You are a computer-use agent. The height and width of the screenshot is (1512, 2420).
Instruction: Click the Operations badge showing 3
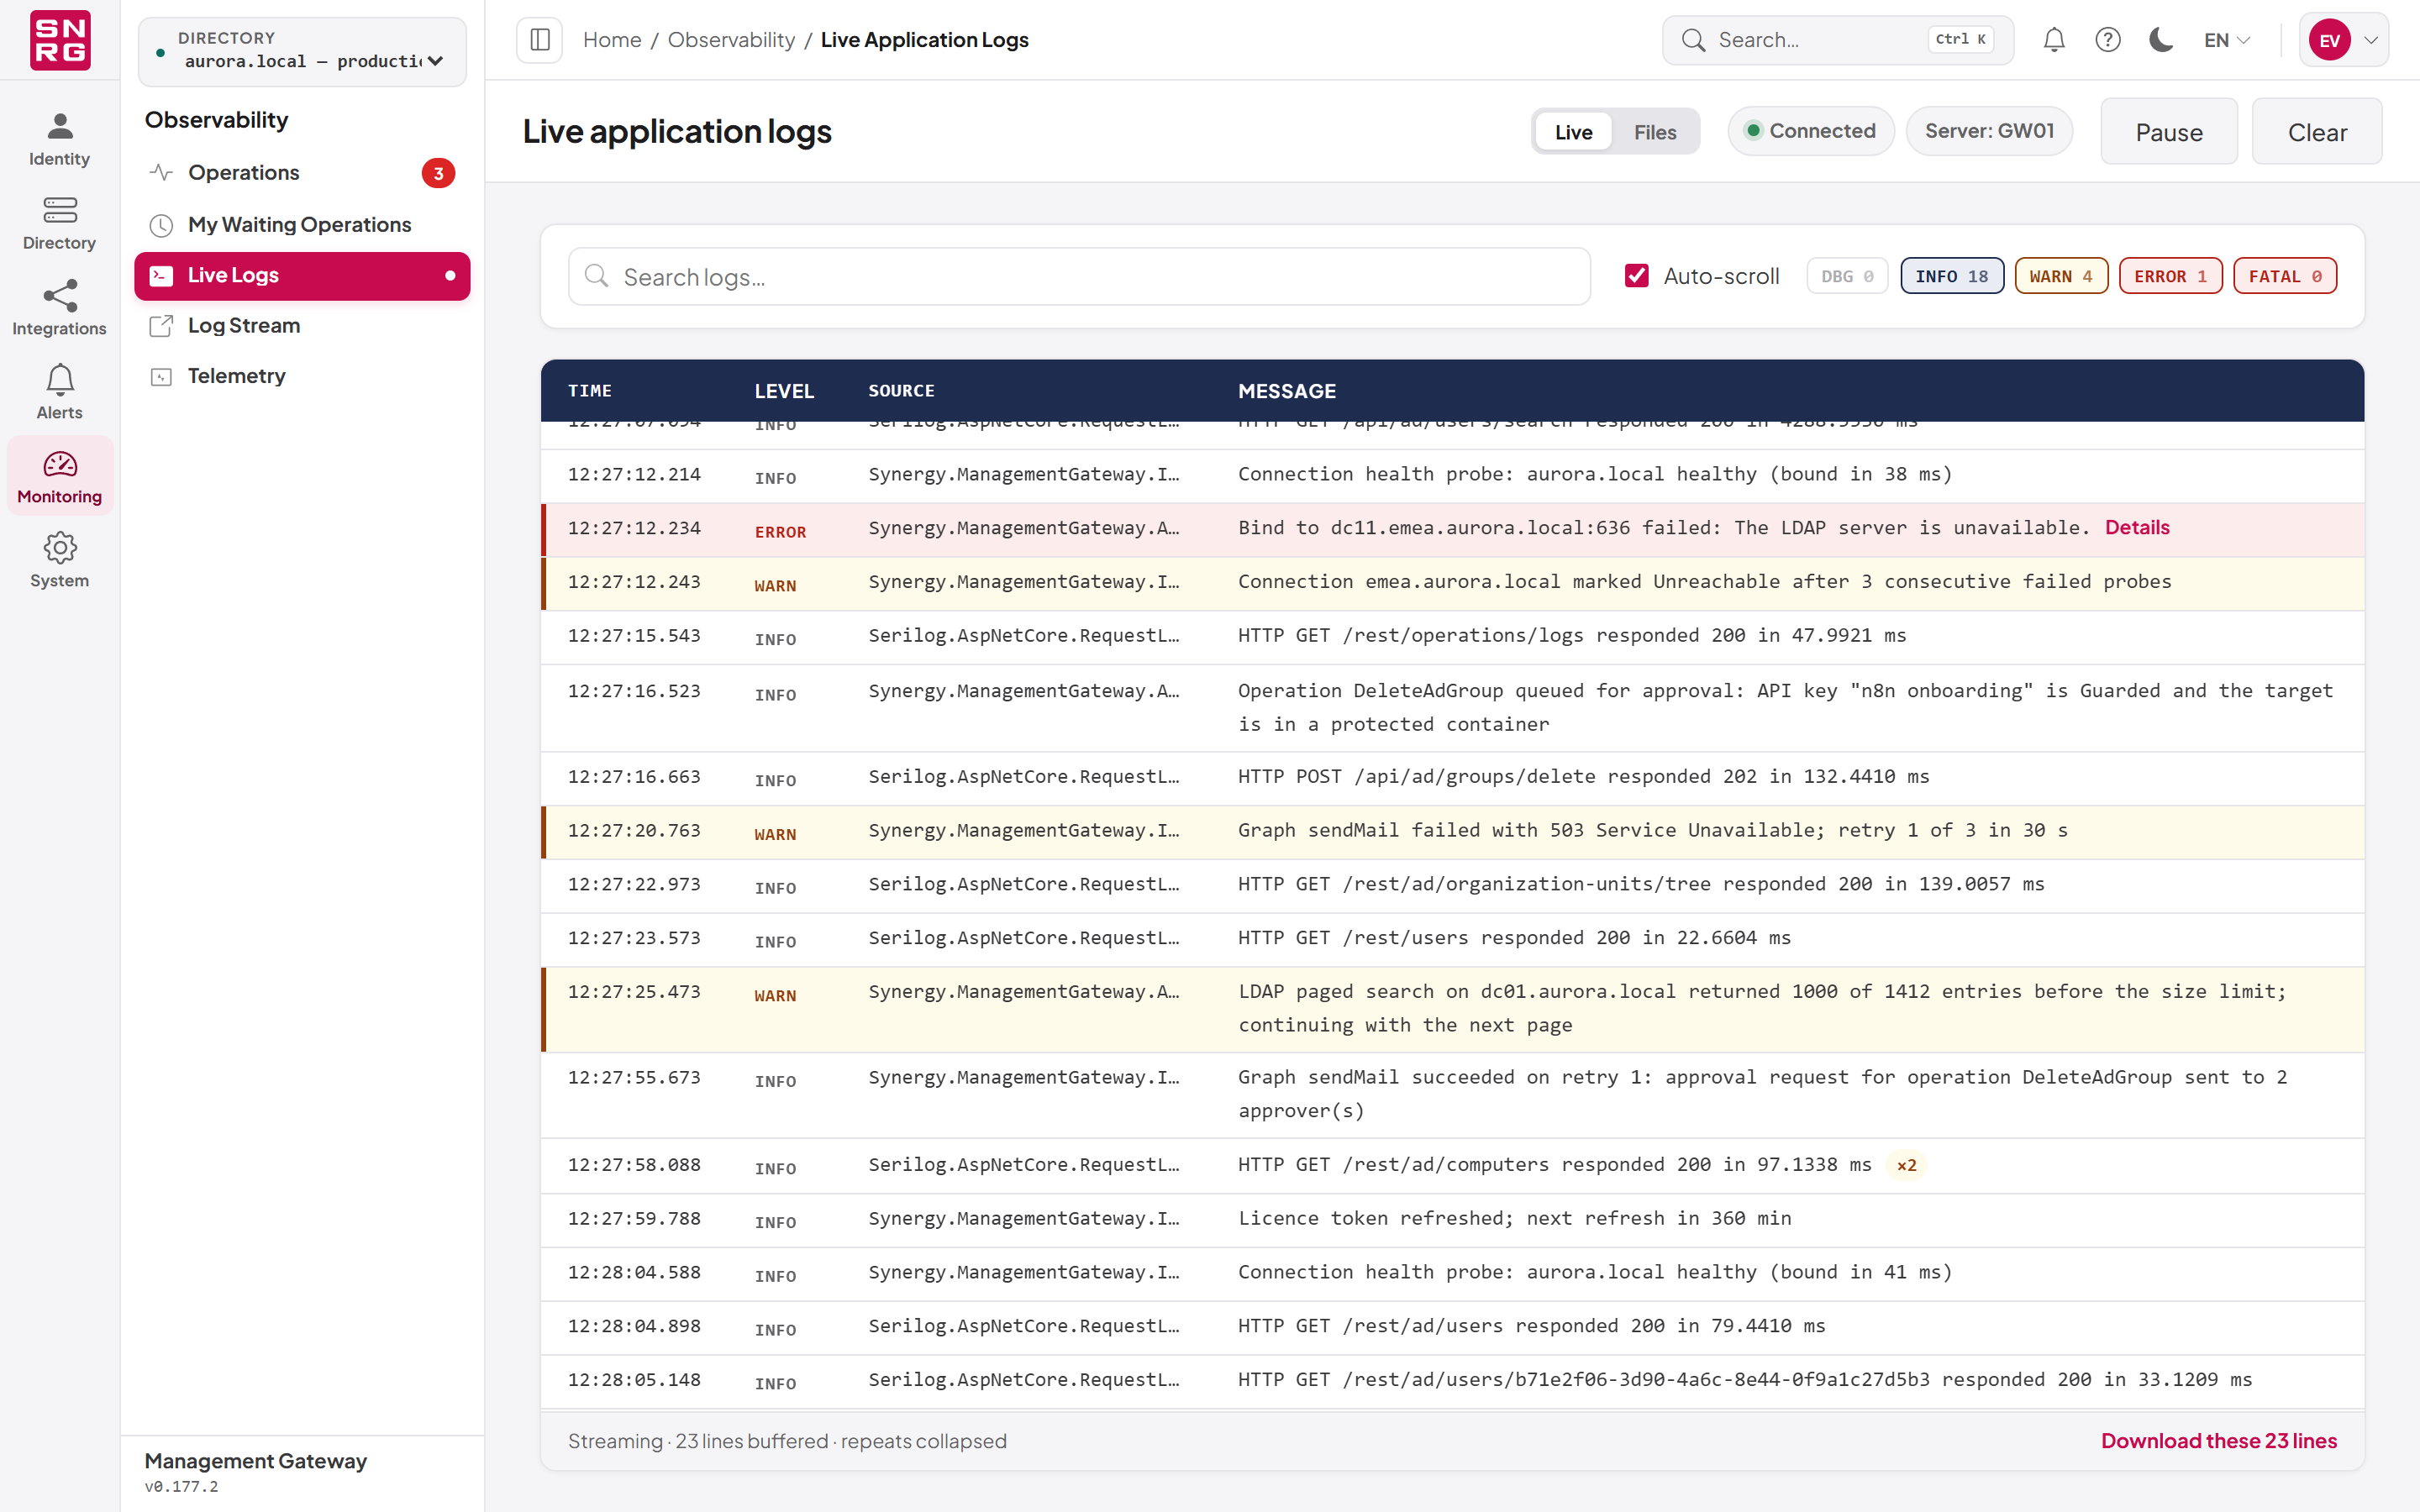[438, 173]
